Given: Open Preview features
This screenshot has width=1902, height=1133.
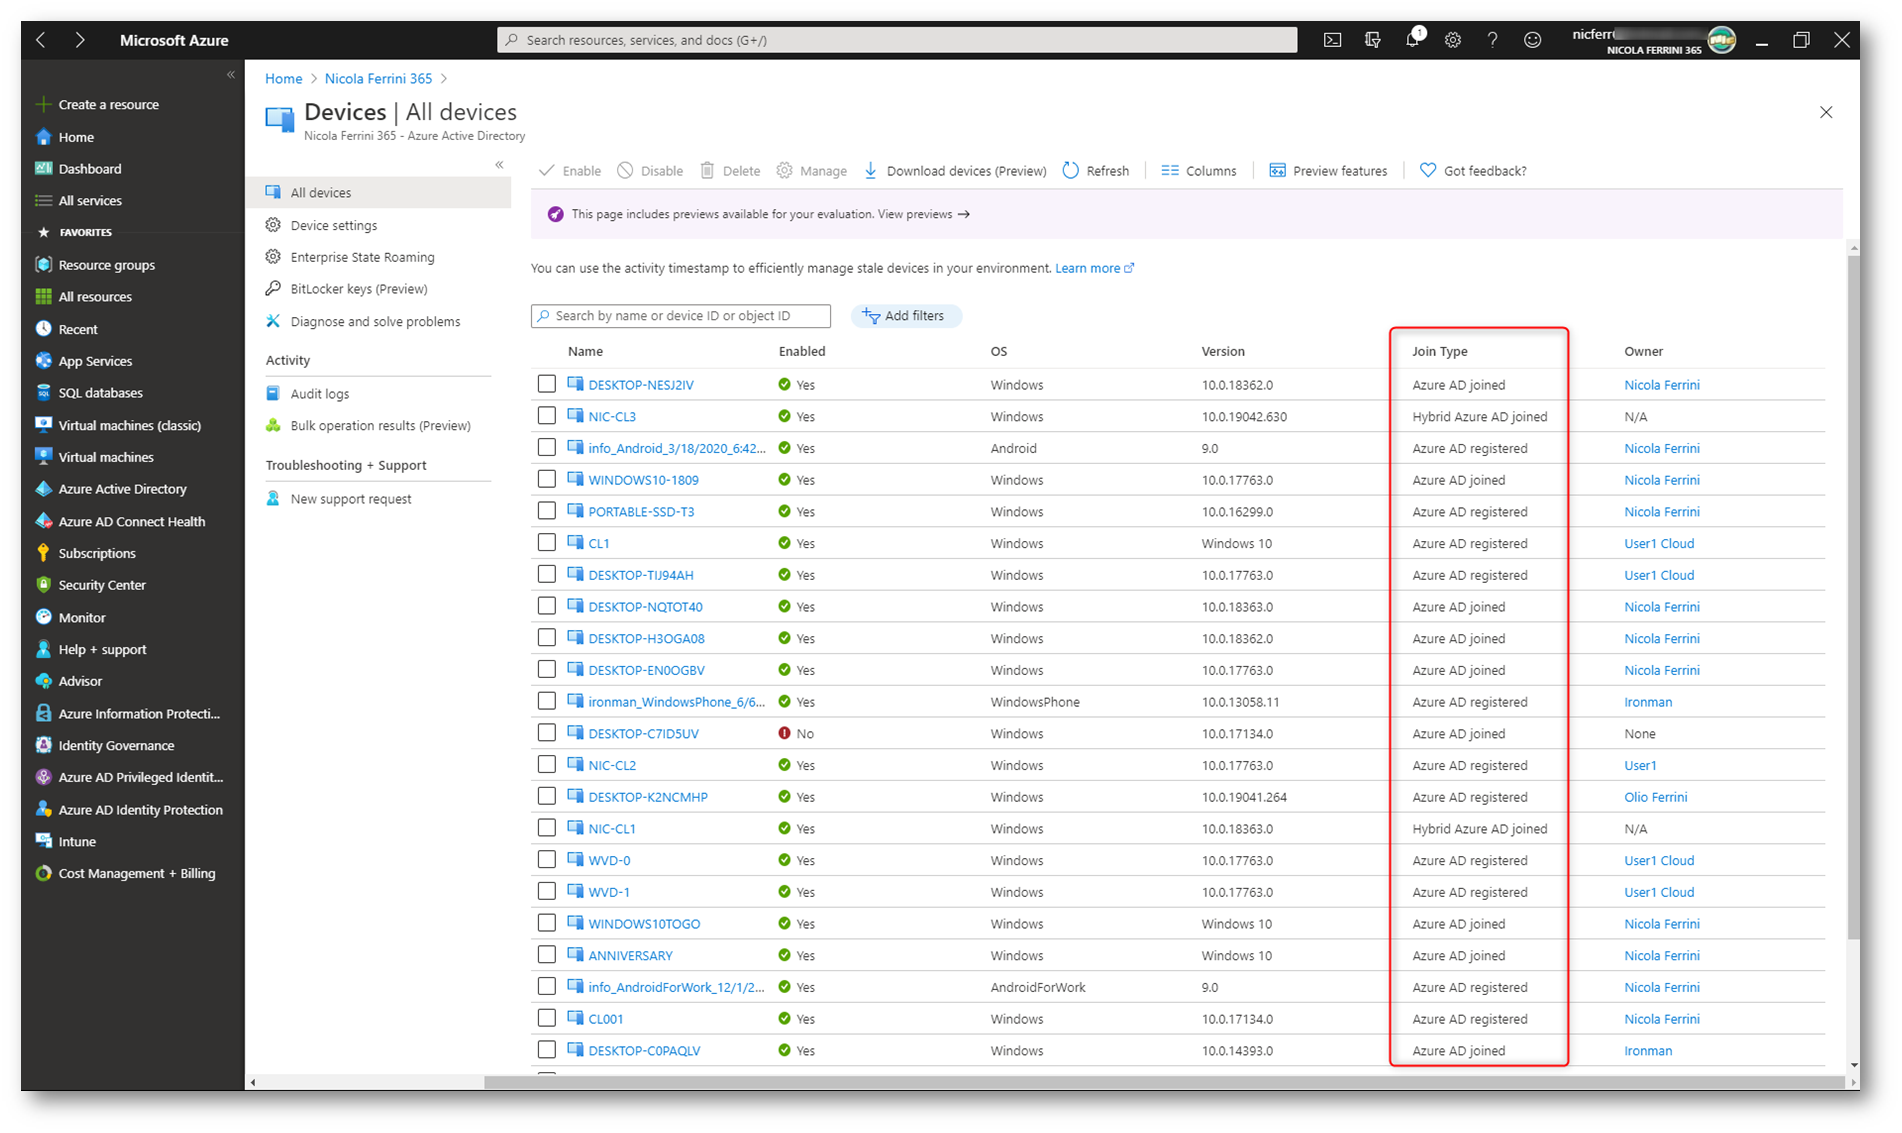Looking at the screenshot, I should click(1328, 171).
